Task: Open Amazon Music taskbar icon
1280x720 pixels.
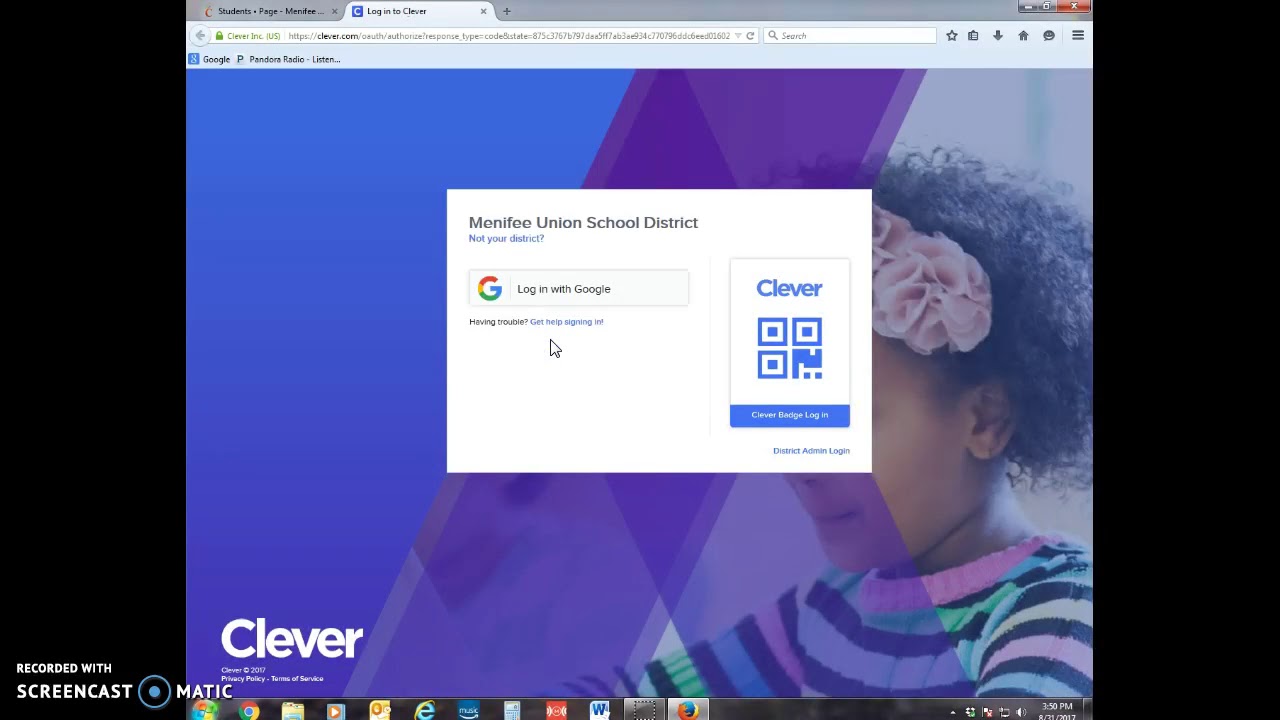Action: click(468, 711)
